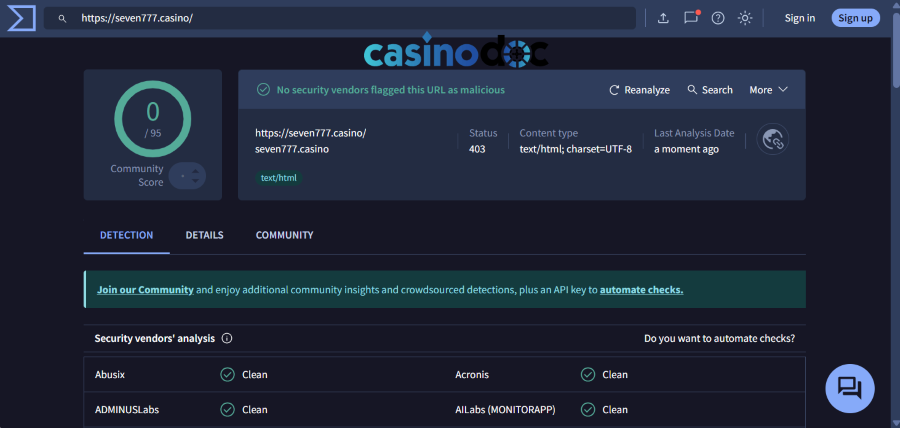Click the Sign up button
This screenshot has width=900, height=428.
coord(855,18)
